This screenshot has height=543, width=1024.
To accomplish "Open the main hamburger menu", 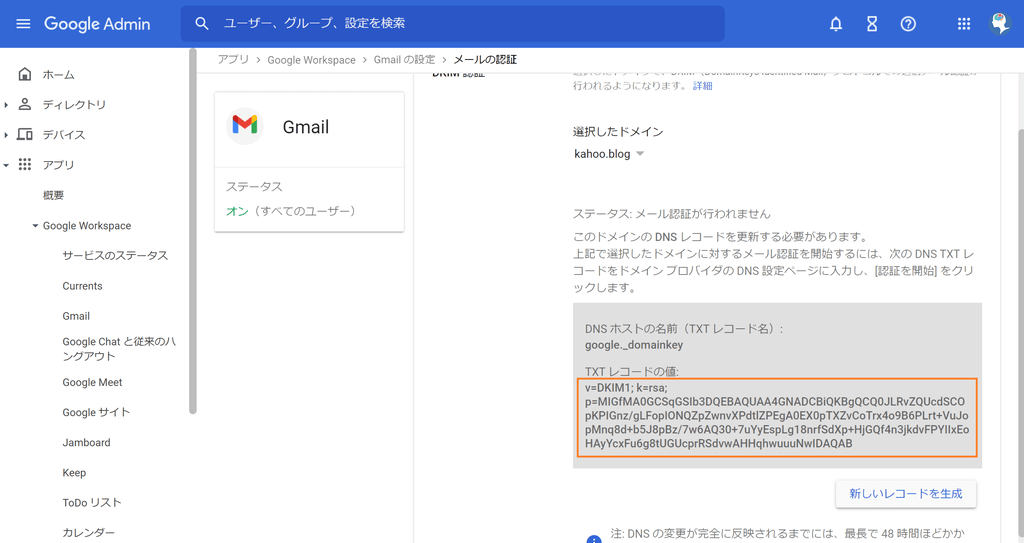I will [x=24, y=24].
